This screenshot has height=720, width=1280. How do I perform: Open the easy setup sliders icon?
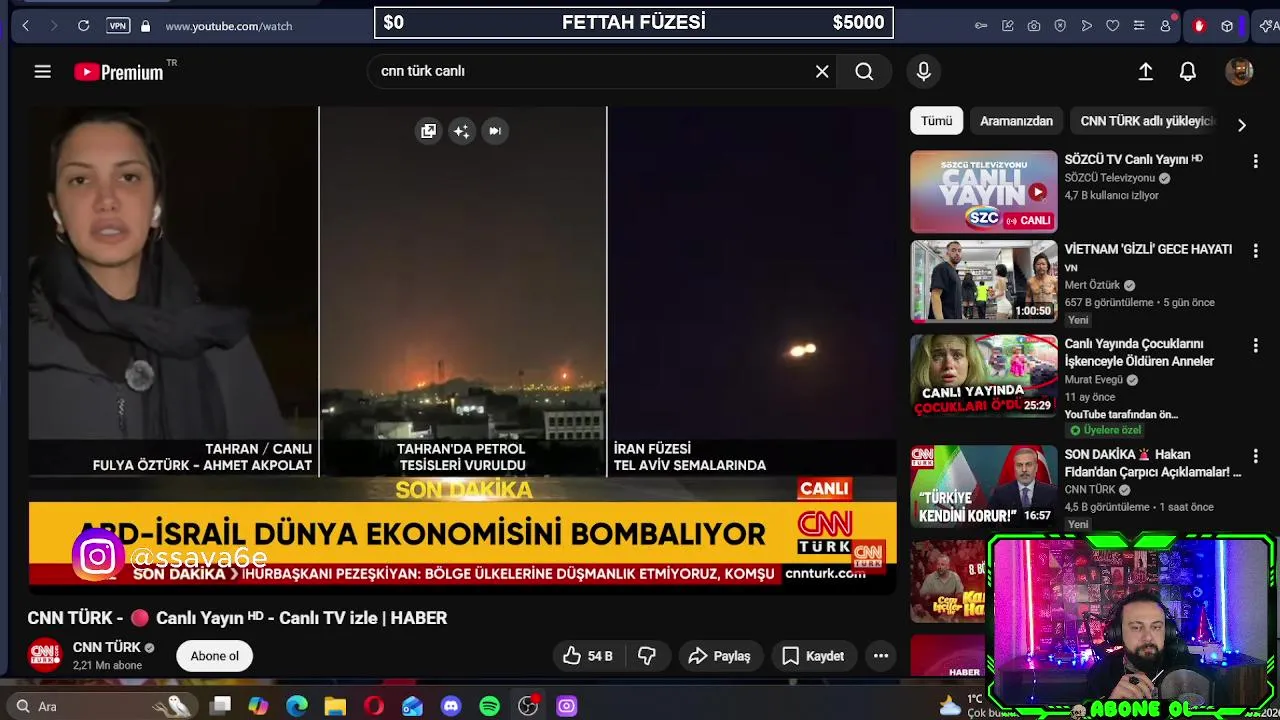tap(1139, 26)
